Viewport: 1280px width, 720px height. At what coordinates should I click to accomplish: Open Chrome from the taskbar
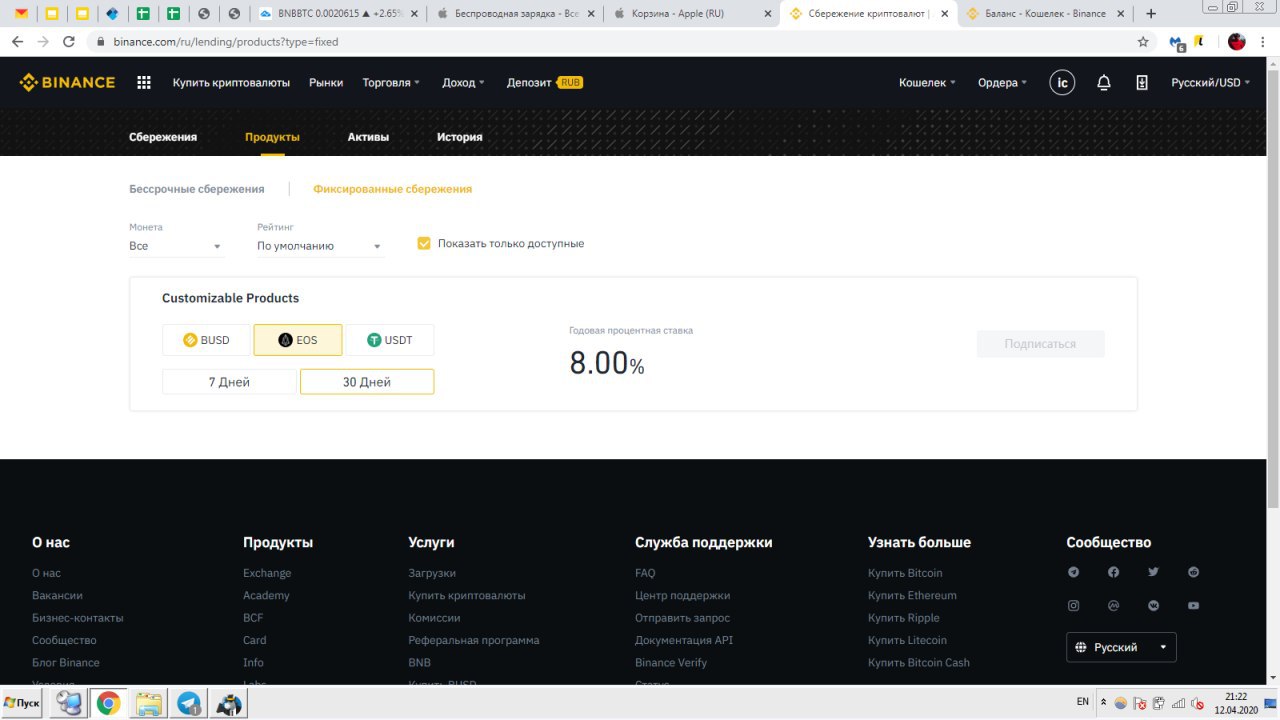(108, 704)
